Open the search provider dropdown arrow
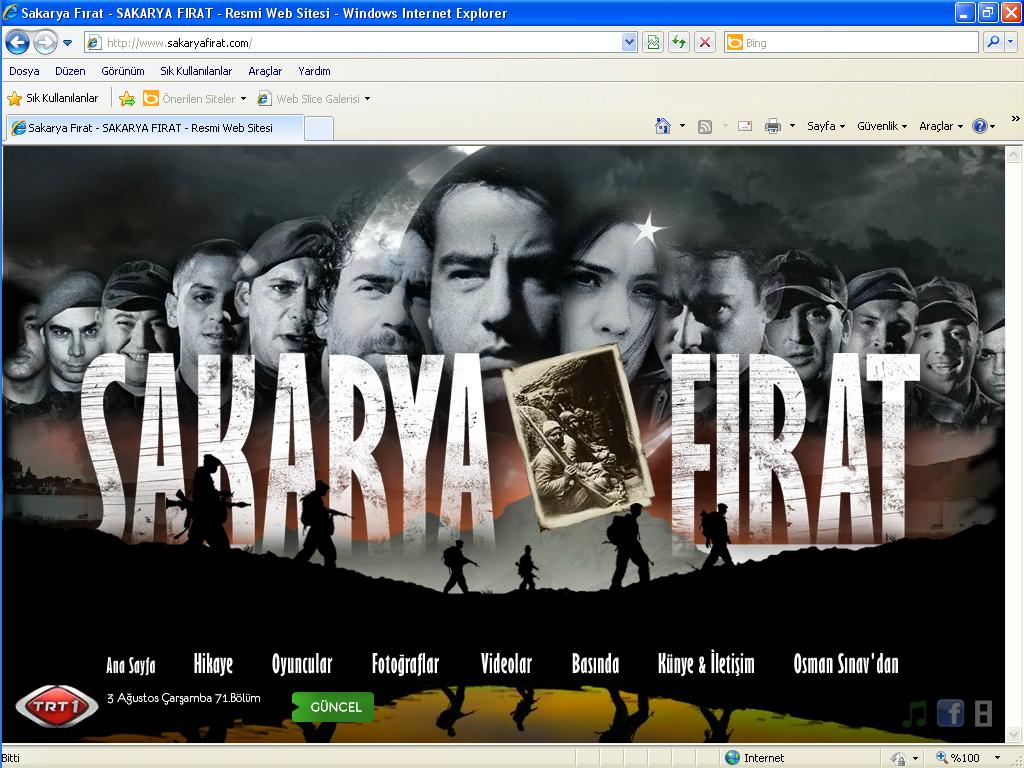The height and width of the screenshot is (768, 1024). coord(1011,42)
